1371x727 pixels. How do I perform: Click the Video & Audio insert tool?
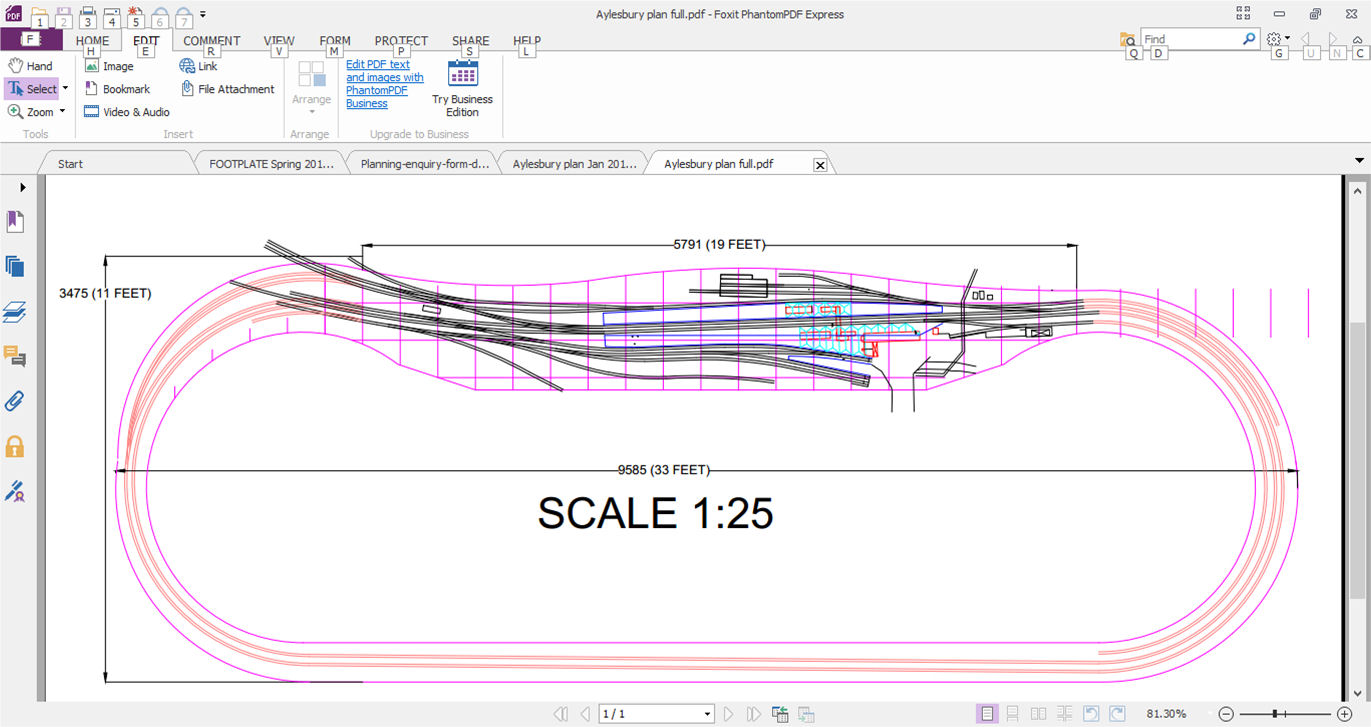point(126,112)
